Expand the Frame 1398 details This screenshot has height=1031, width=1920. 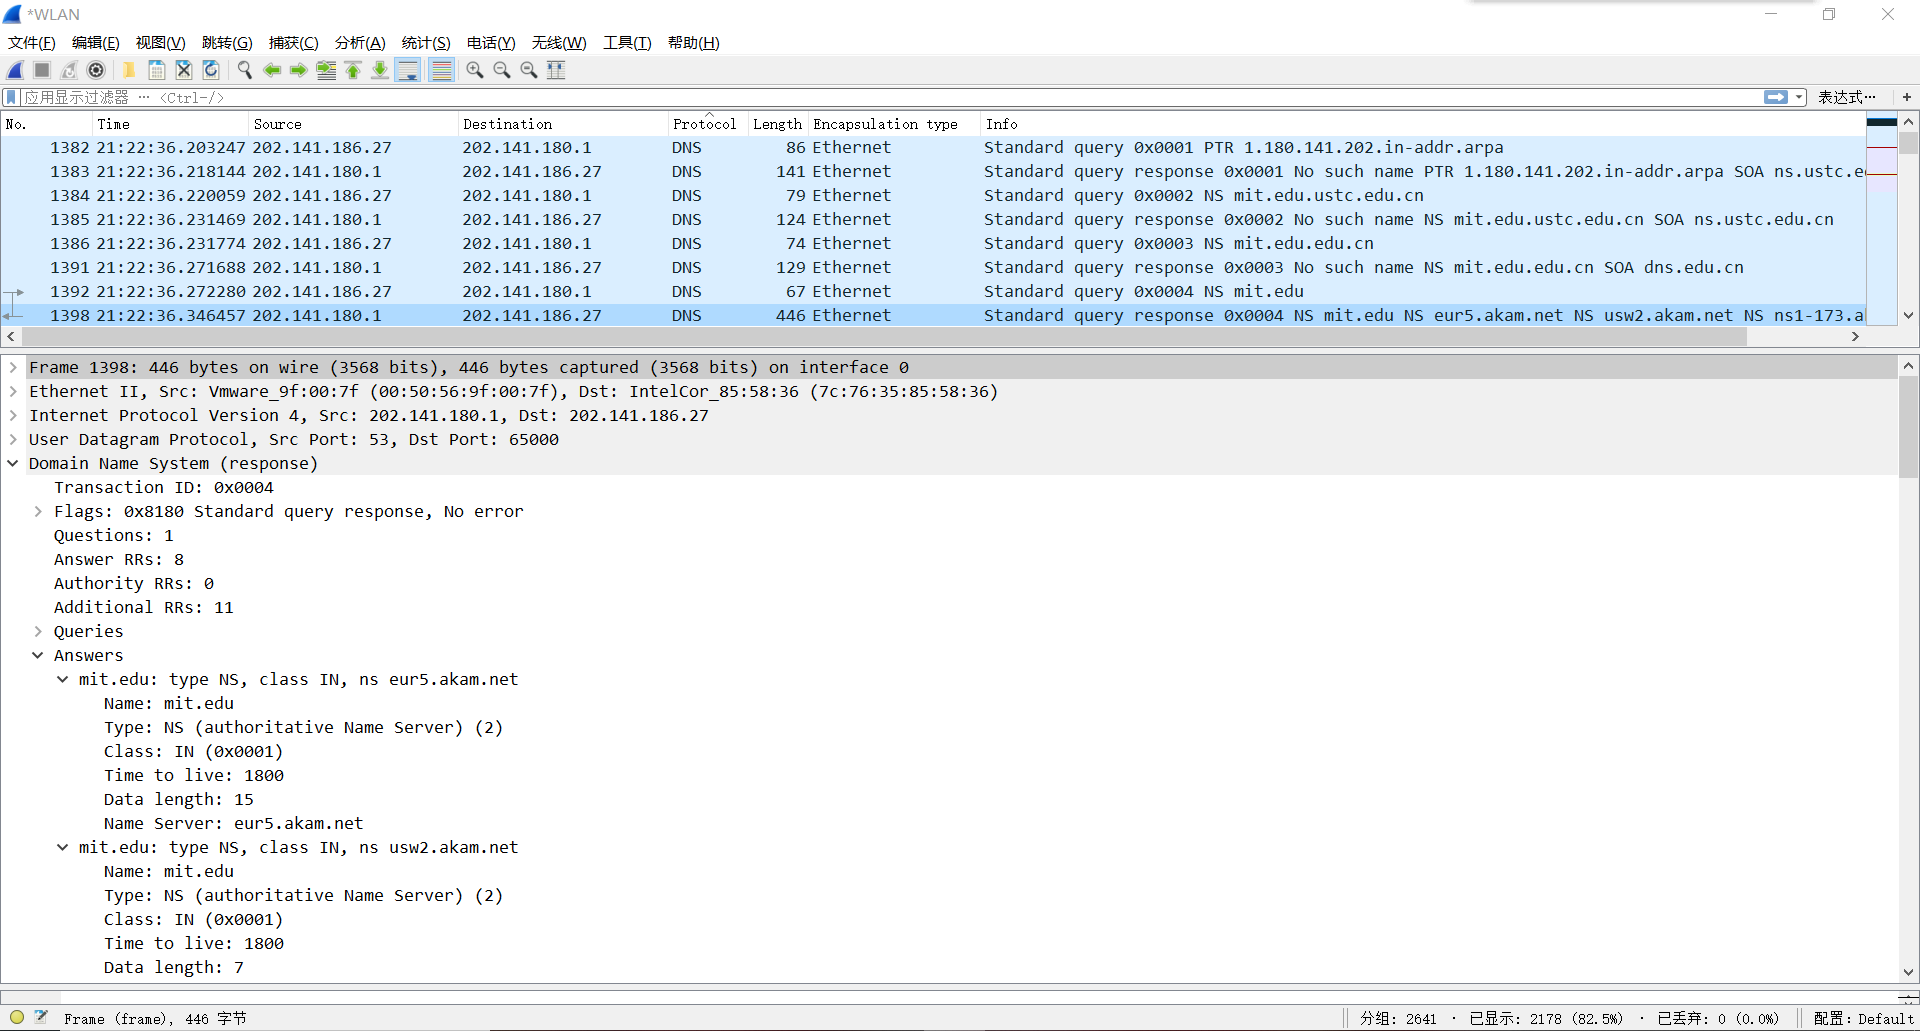click(x=13, y=367)
